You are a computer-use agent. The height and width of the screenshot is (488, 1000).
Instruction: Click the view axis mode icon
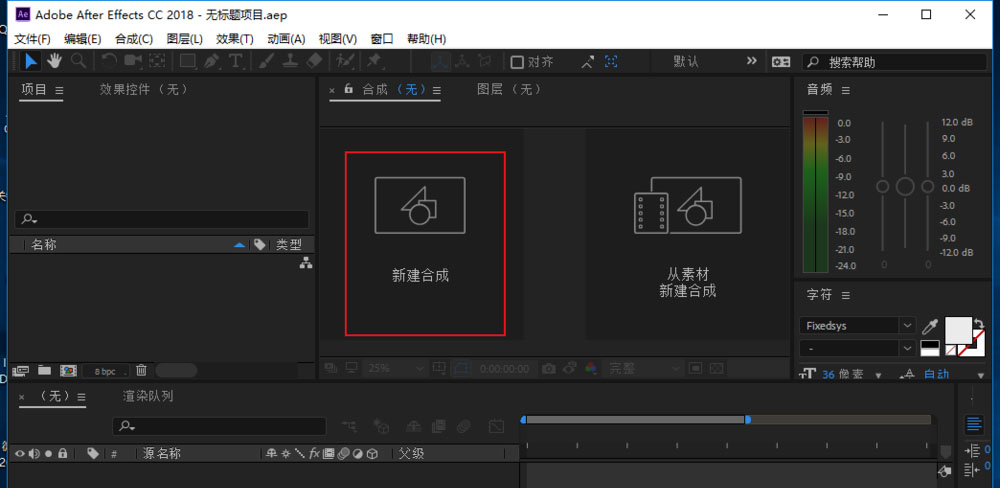(485, 61)
